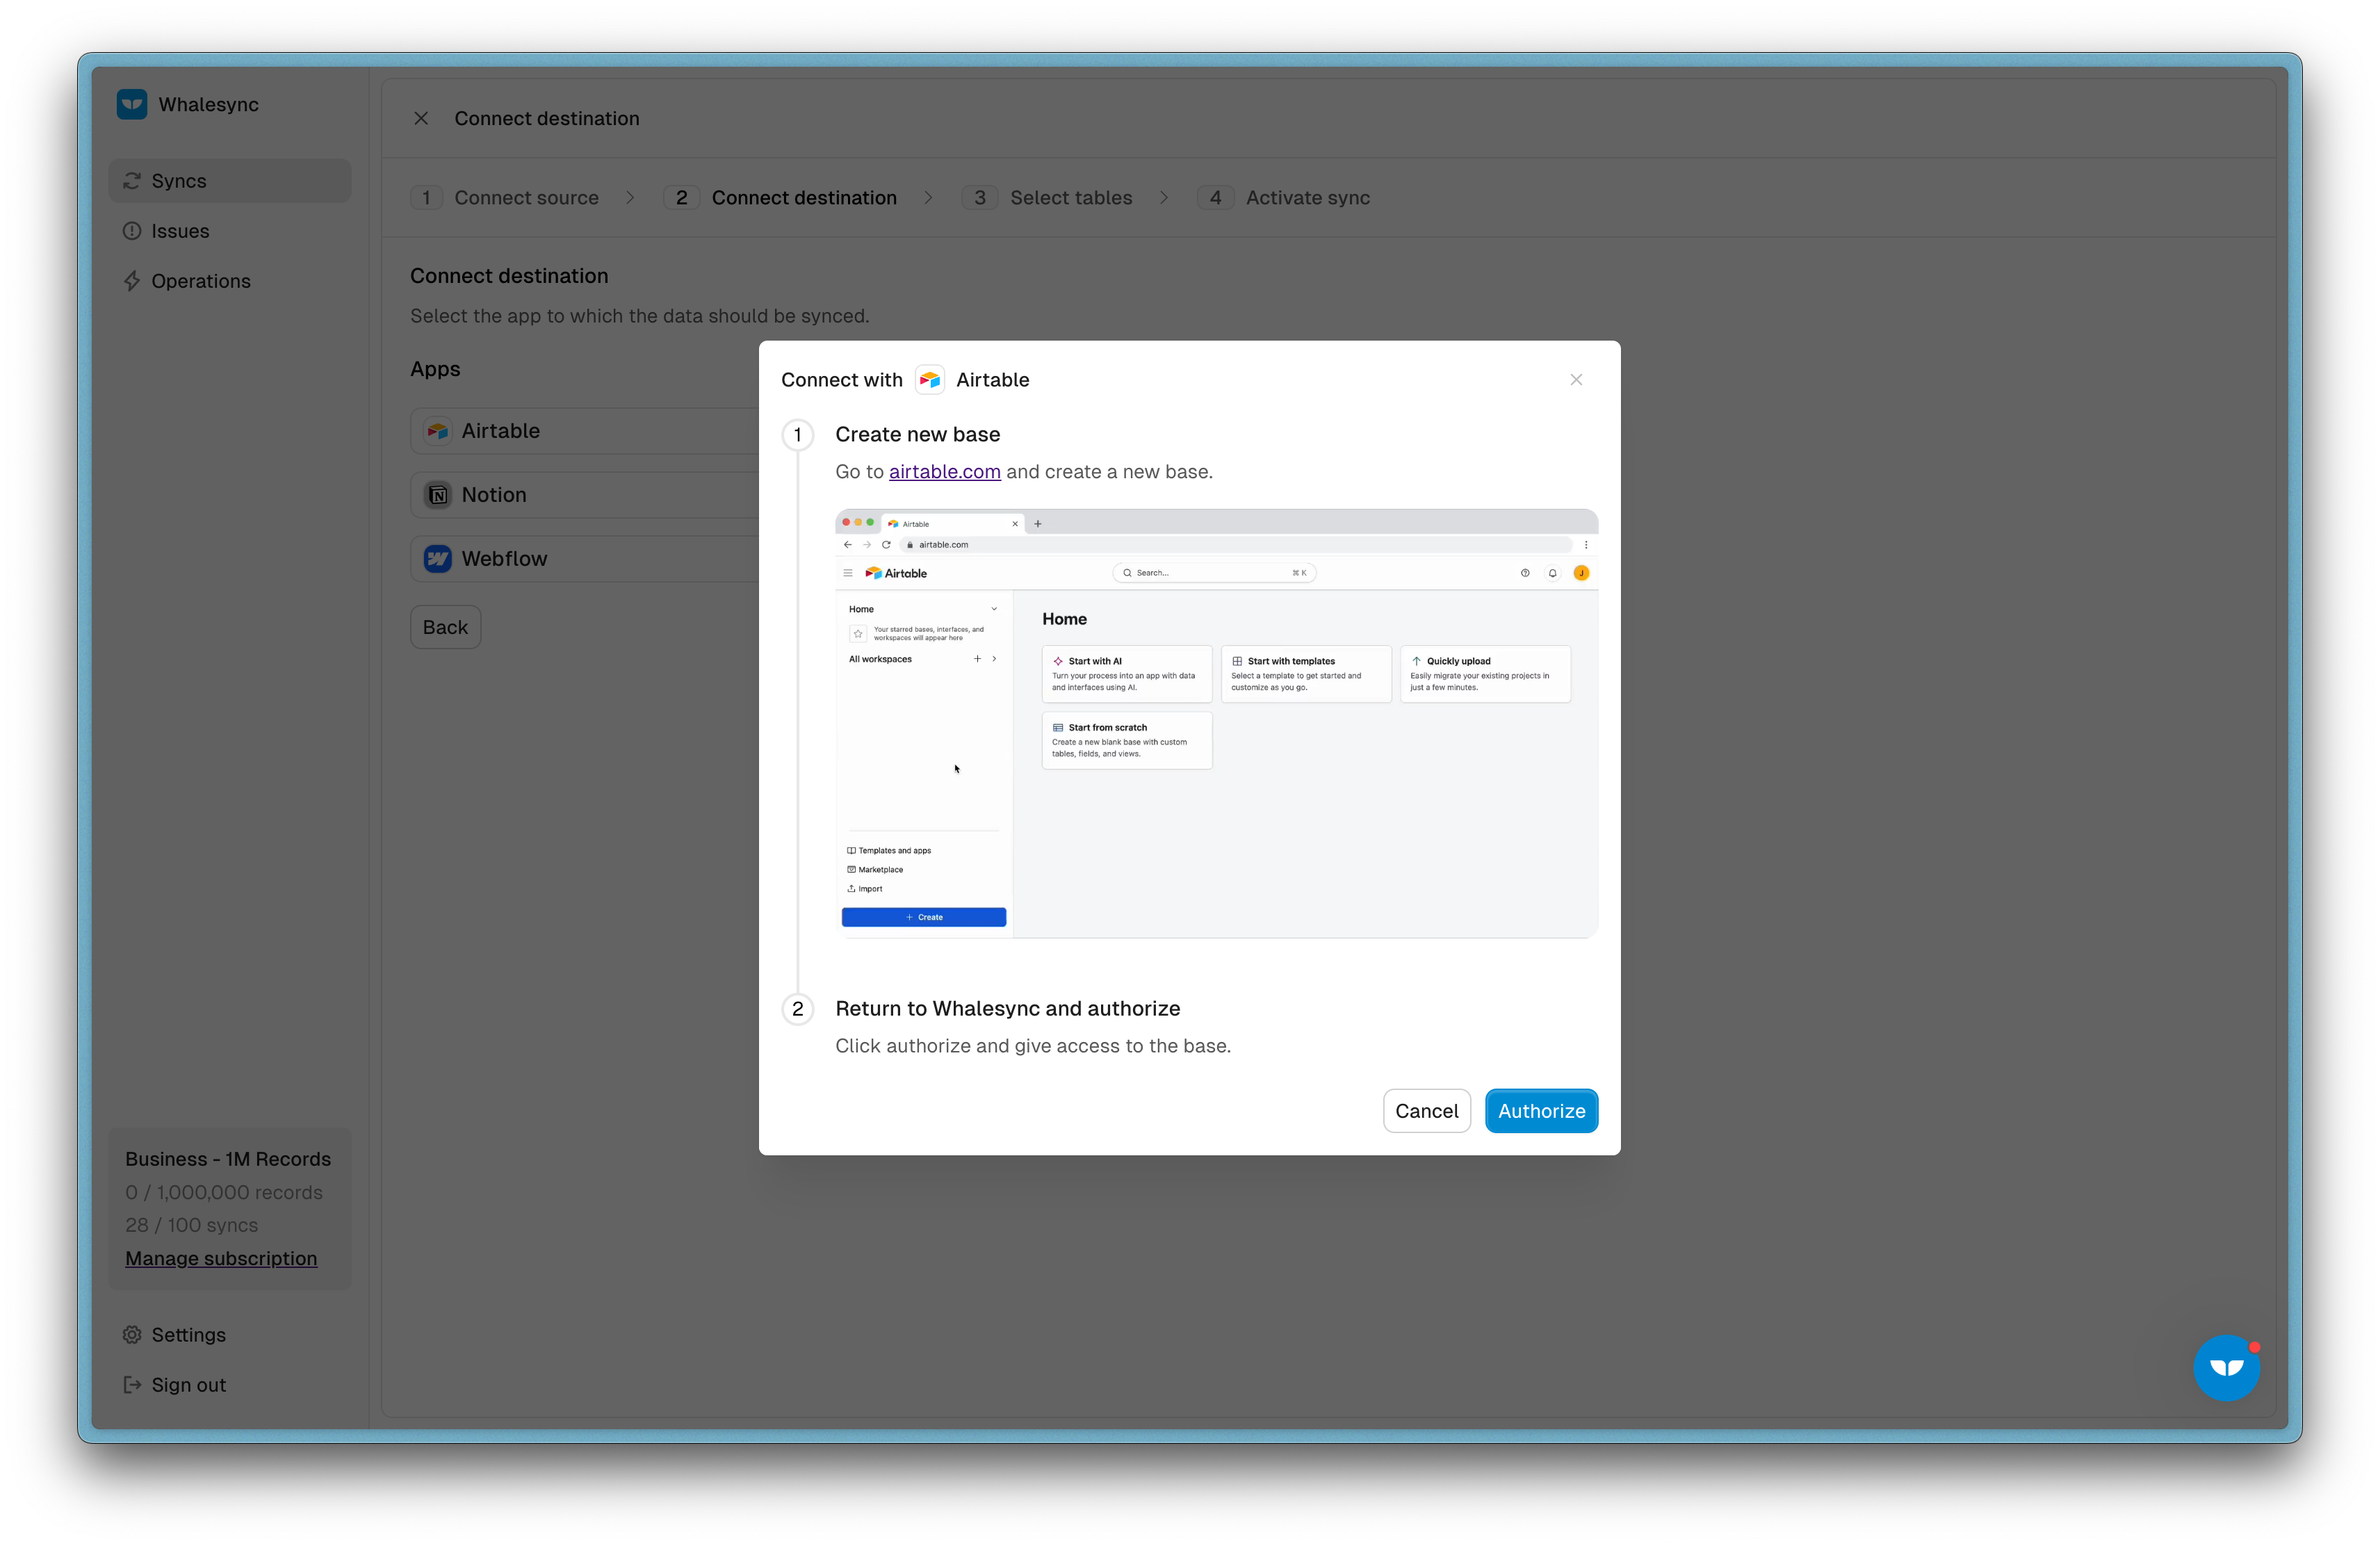This screenshot has height=1546, width=2380.
Task: Select step 3 Select tables
Action: (x=1047, y=198)
